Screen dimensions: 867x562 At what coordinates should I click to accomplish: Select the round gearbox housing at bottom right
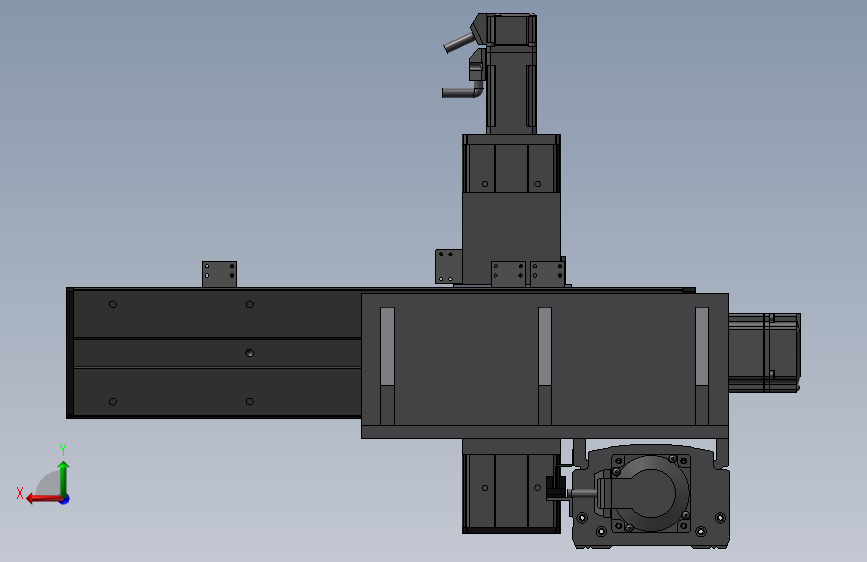(x=651, y=495)
